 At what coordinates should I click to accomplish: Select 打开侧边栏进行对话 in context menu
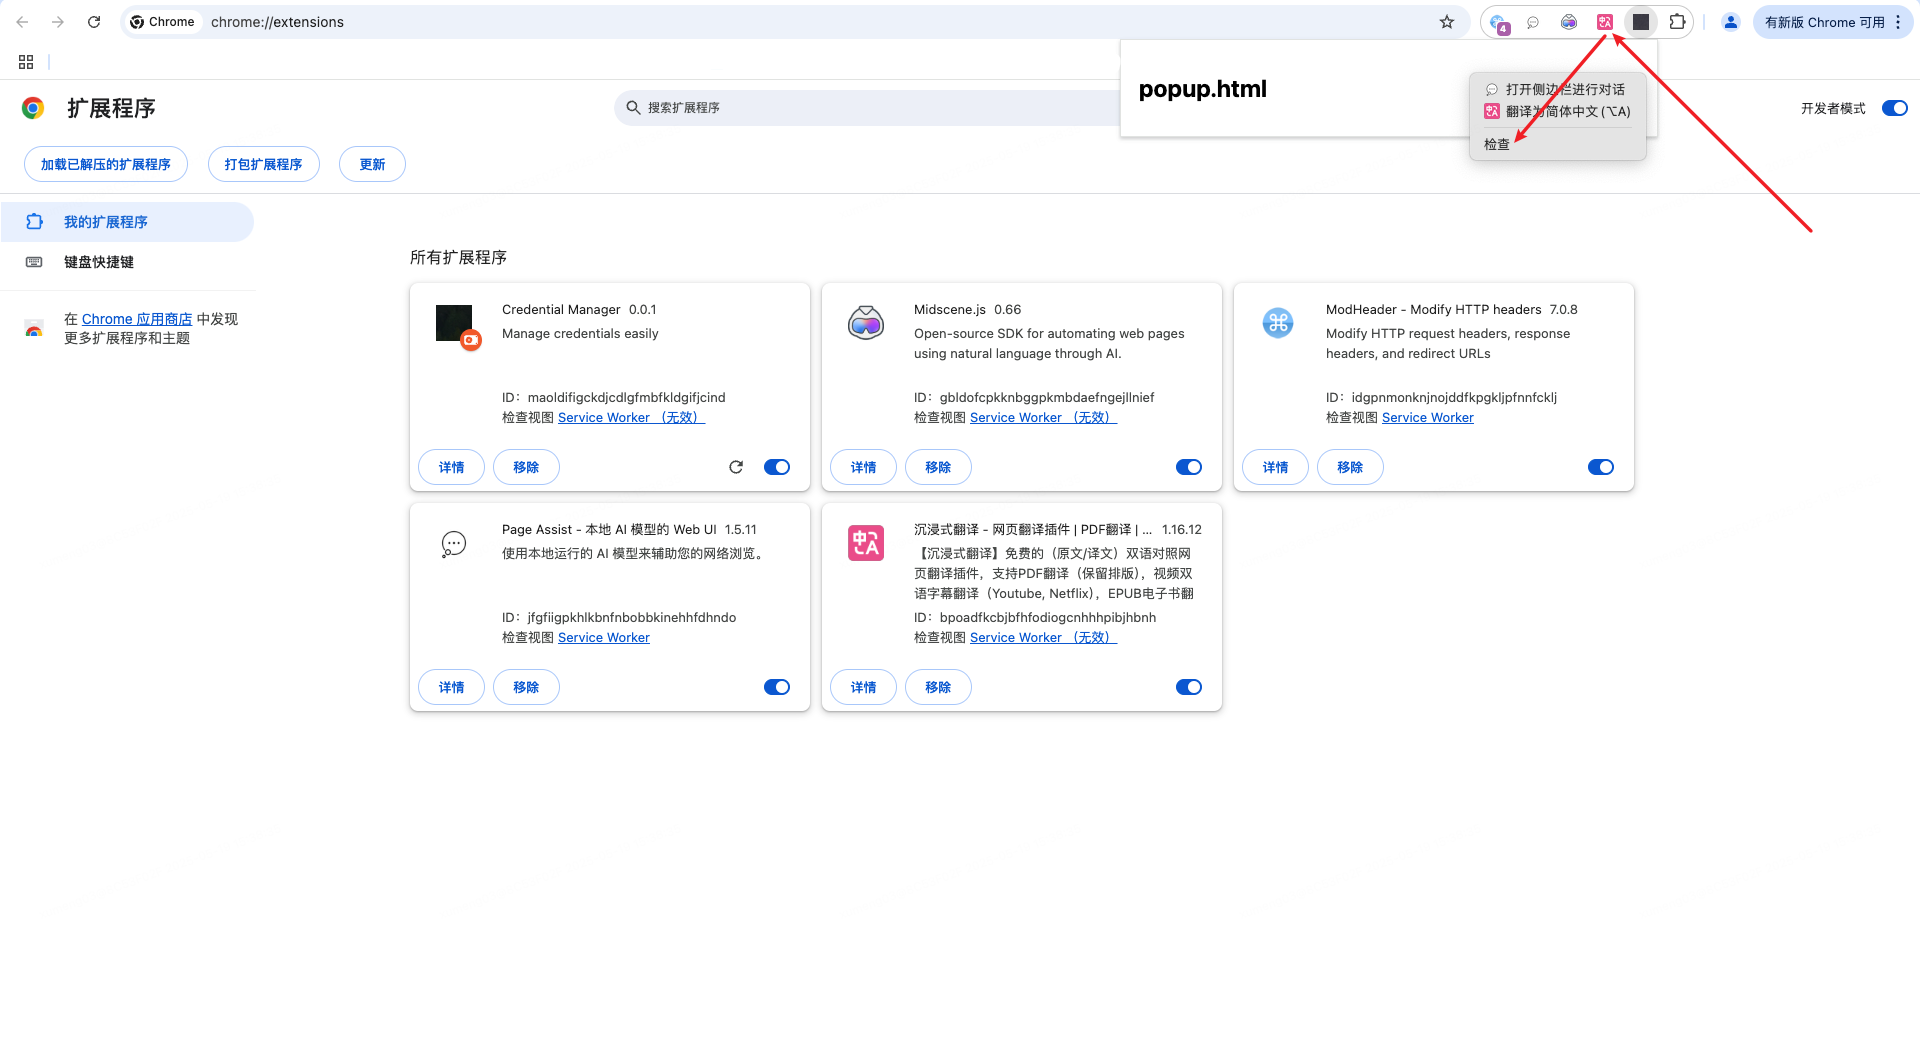1557,89
